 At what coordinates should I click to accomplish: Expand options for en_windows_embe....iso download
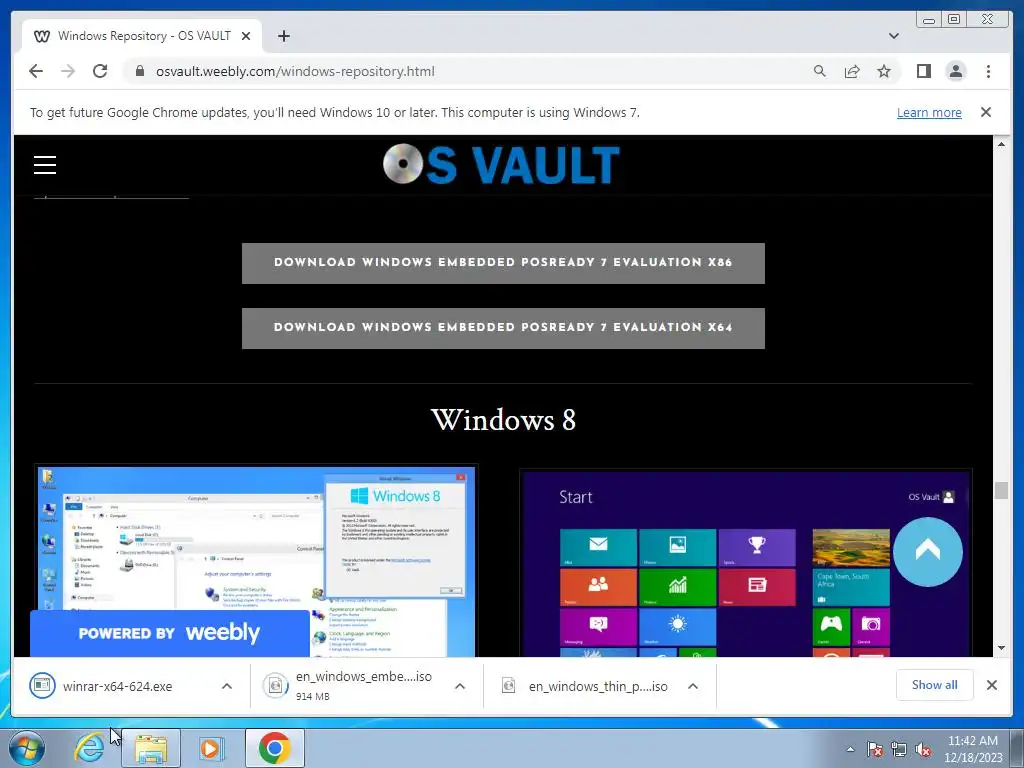tap(460, 686)
